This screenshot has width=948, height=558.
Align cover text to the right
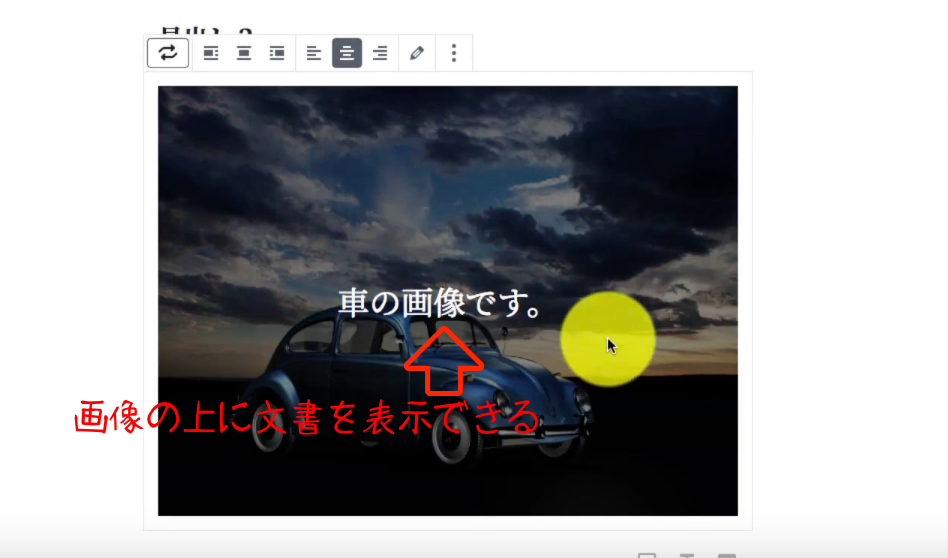380,53
